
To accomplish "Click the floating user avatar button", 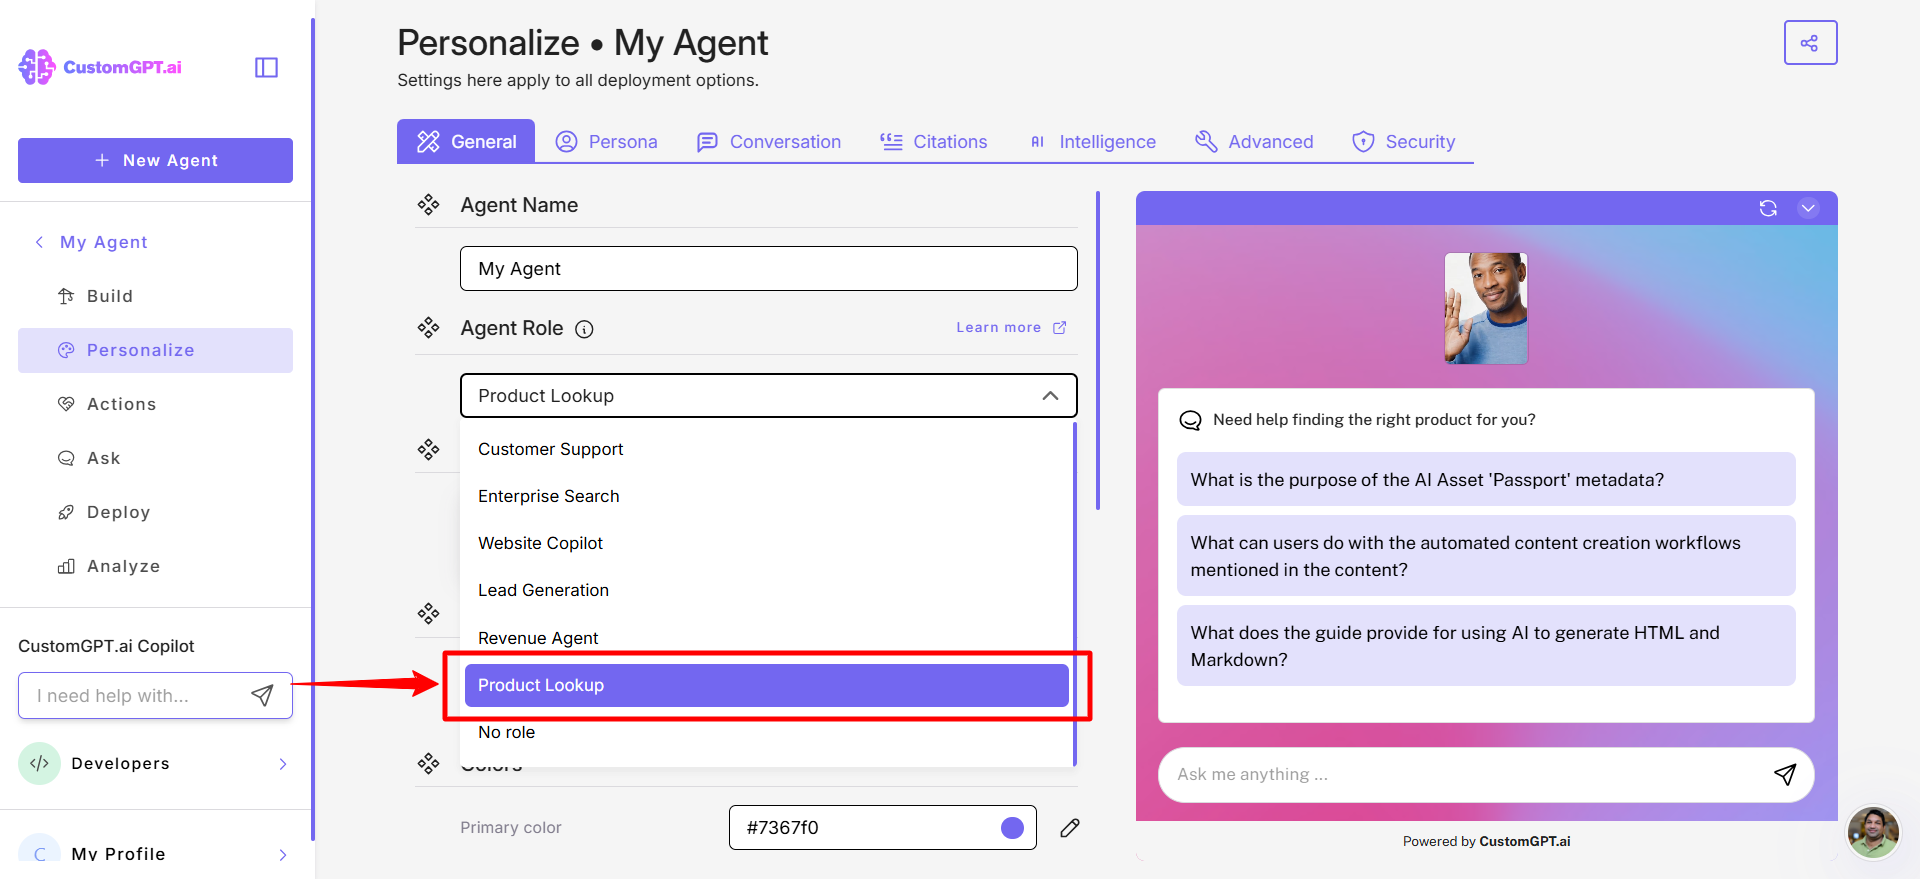I will point(1873,832).
